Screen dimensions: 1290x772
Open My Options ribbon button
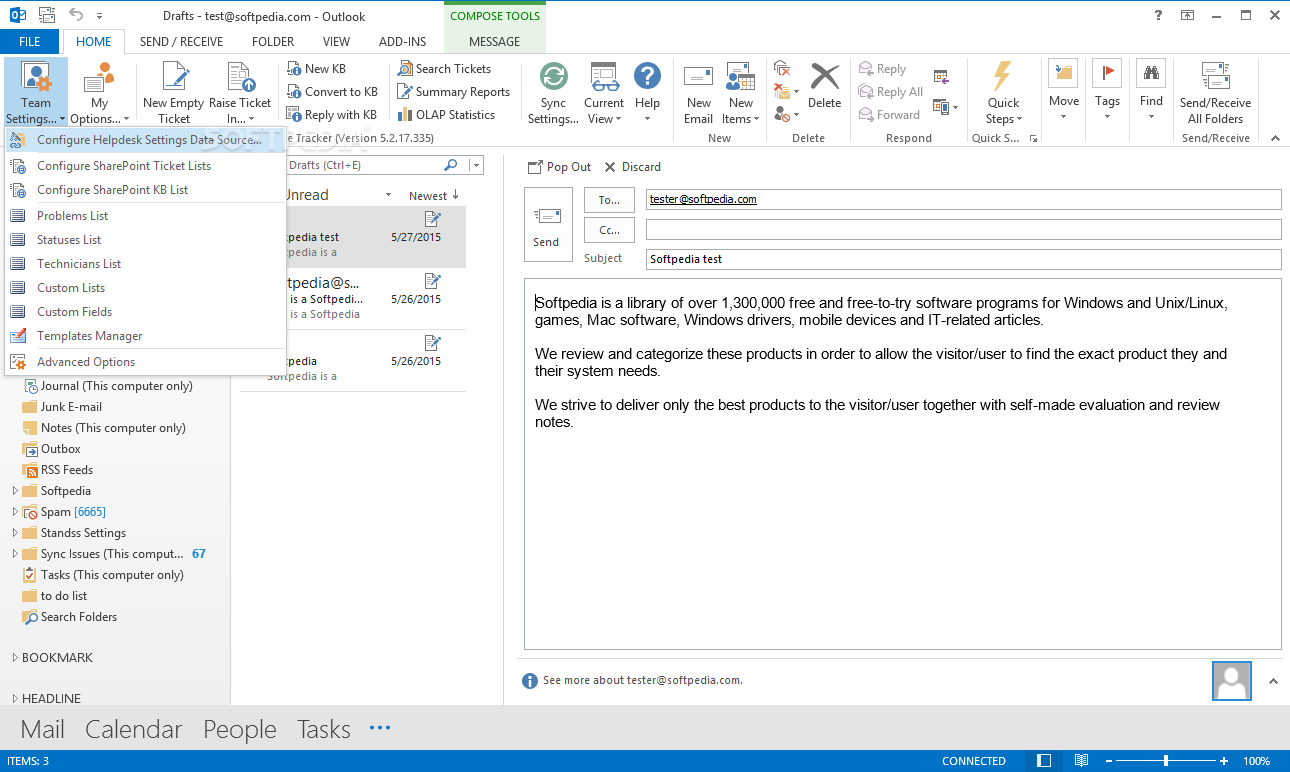(x=99, y=92)
